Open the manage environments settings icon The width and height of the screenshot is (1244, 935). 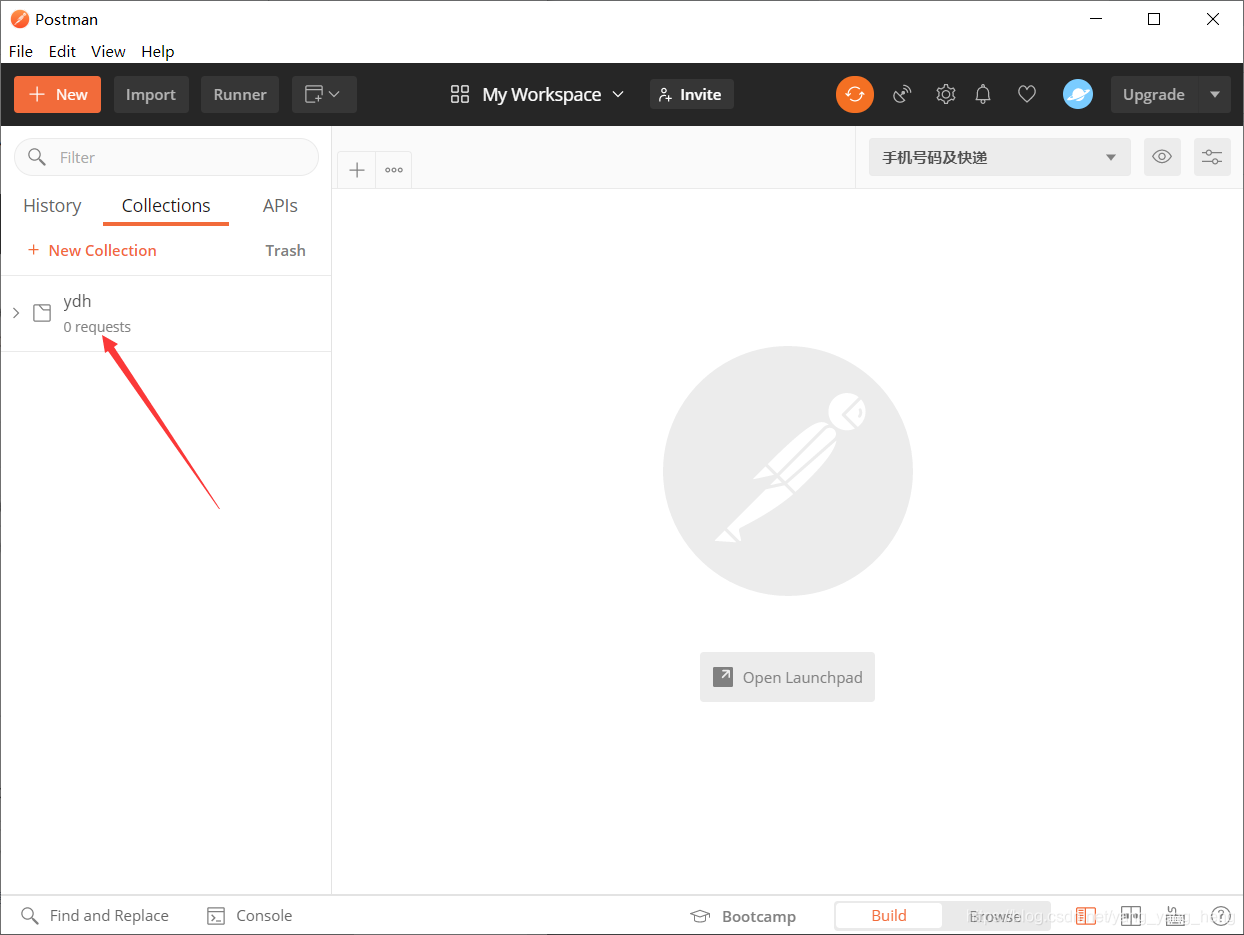pos(1212,157)
